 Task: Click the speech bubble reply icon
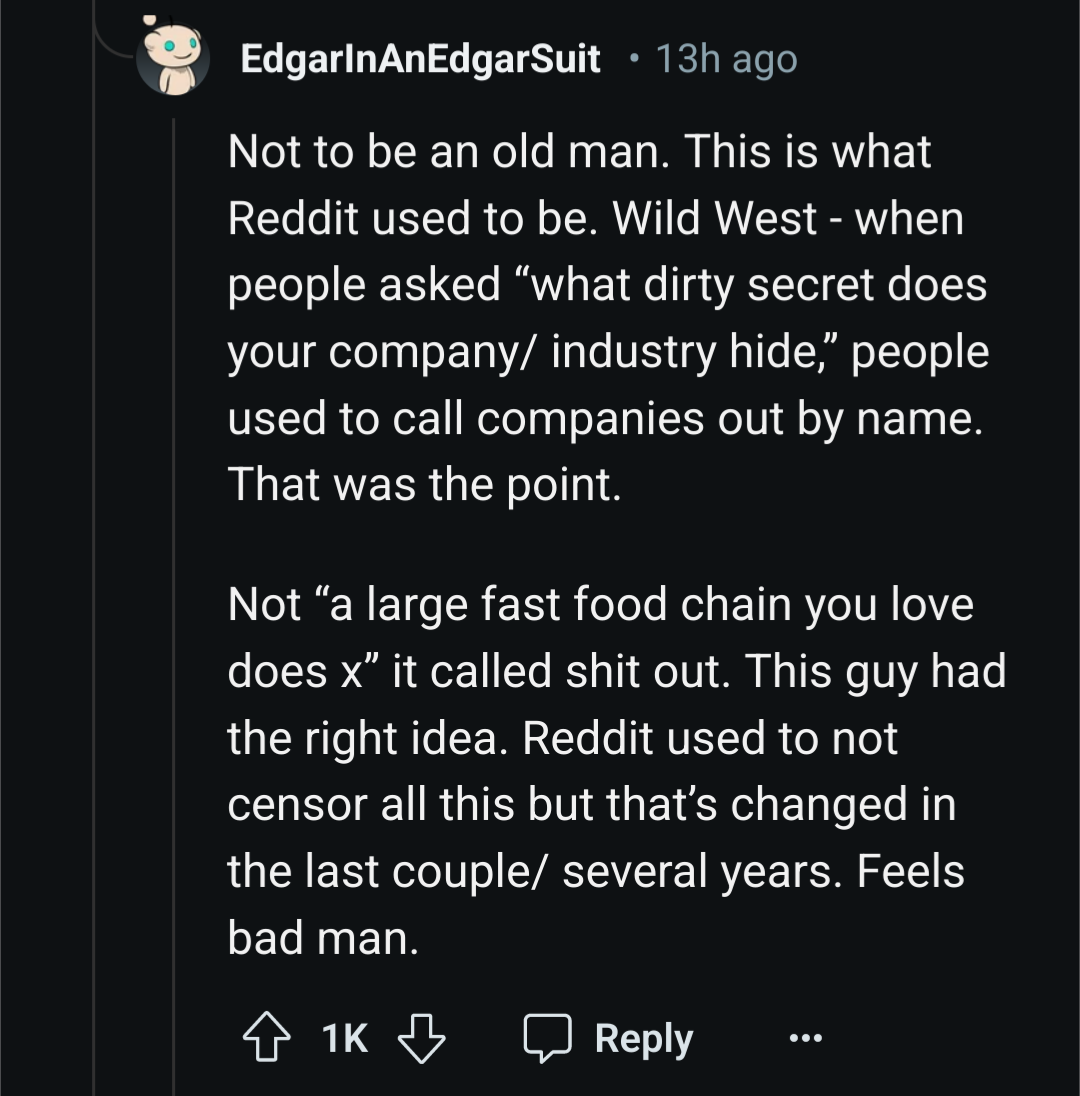(x=547, y=1039)
